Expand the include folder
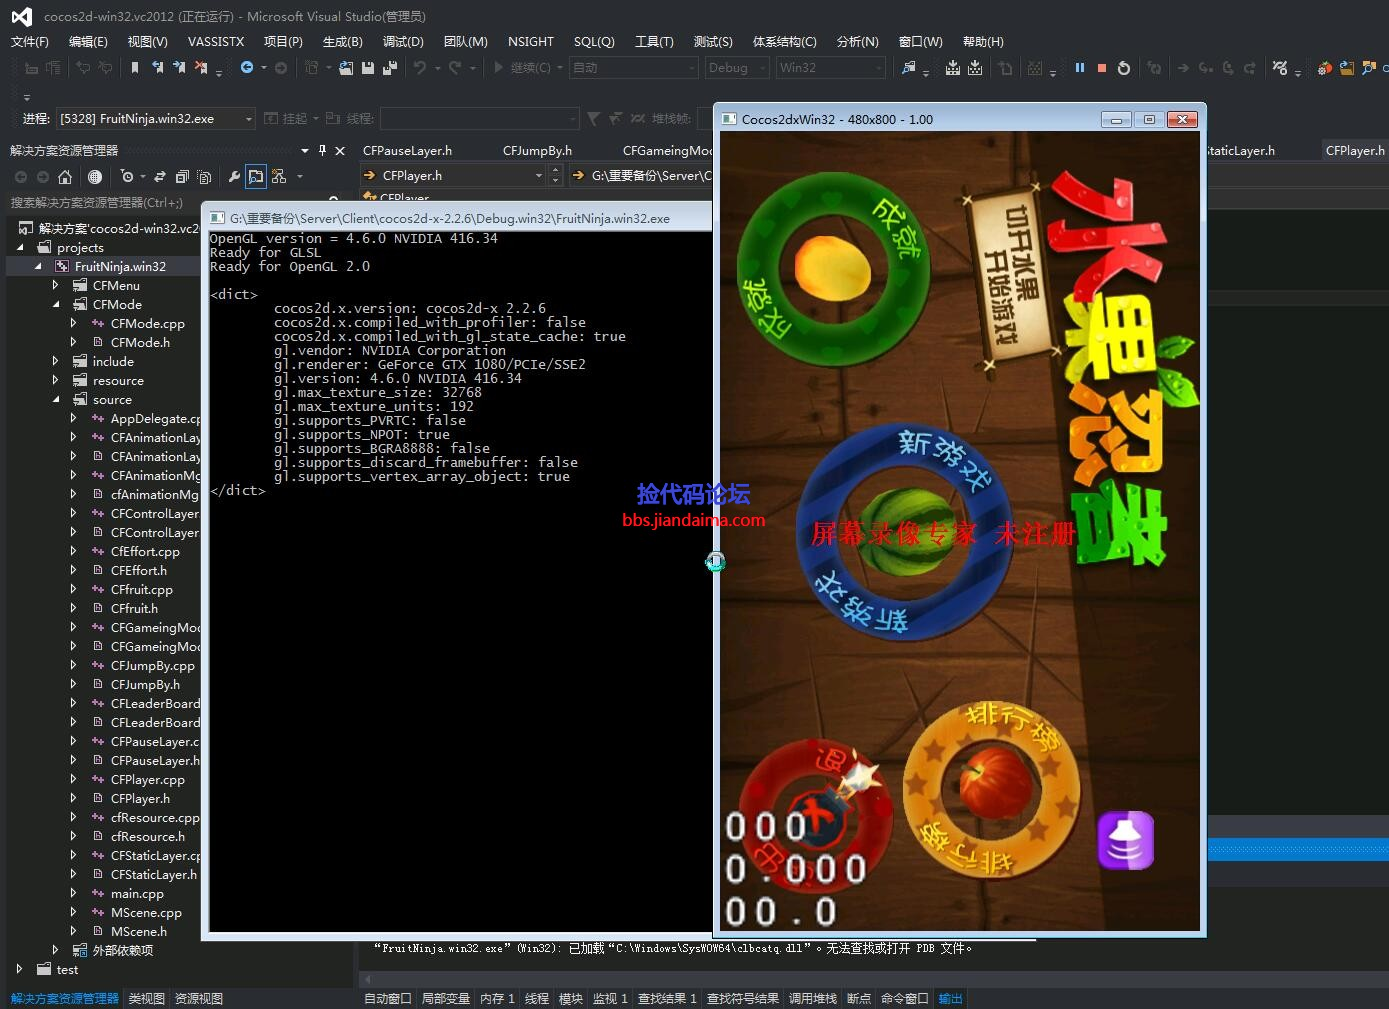This screenshot has width=1389, height=1009. (x=56, y=362)
